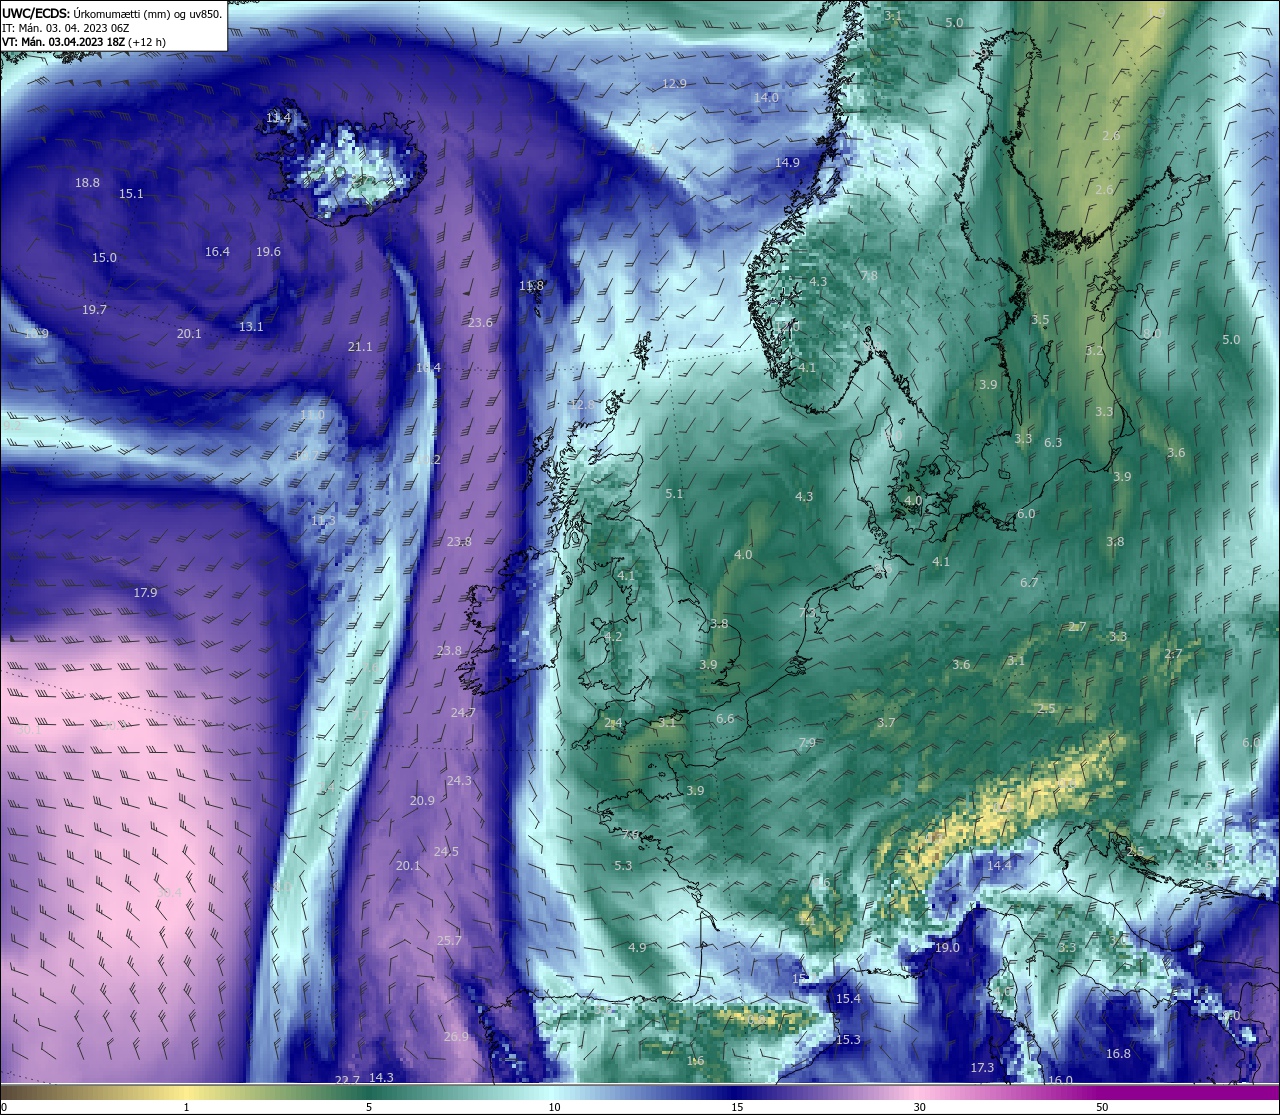Click the 'UWC/ECDS: Úrkomumætti (mm) og uv850.' title
This screenshot has width=1280, height=1115.
click(112, 13)
